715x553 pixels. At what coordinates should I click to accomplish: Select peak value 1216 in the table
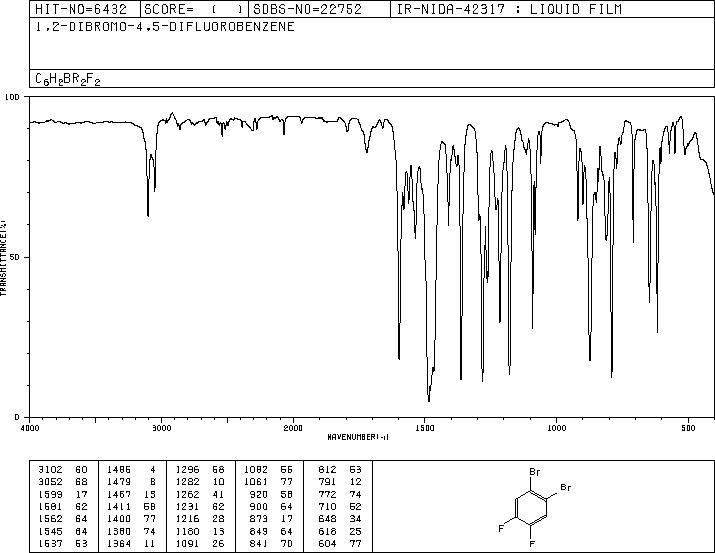click(x=187, y=519)
